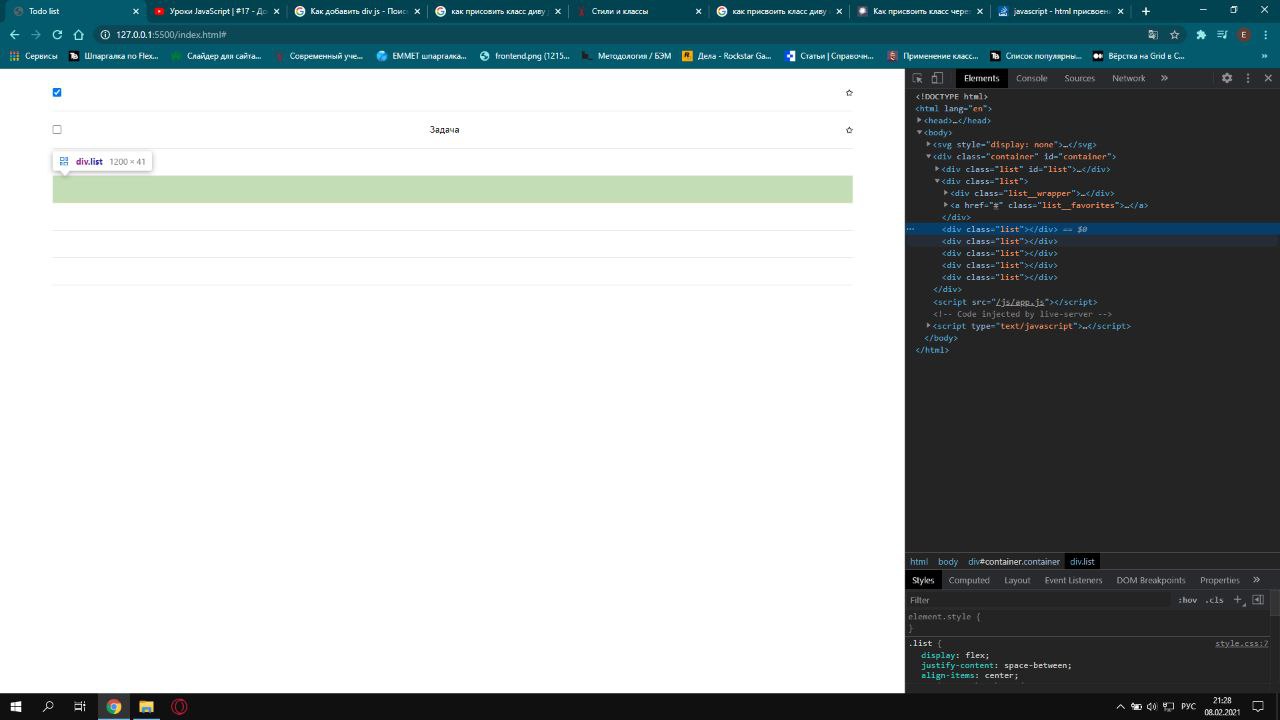
Task: Open the DOM Breakpoints tab
Action: 1150,580
